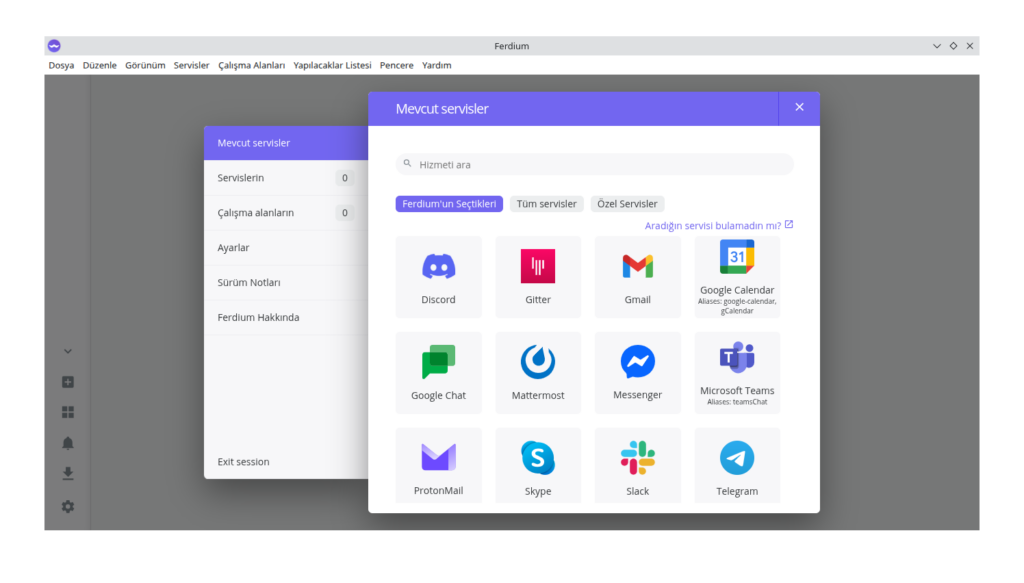The image size is (1024, 583).
Task: Open Ayarlar in settings navigation
Action: pyautogui.click(x=286, y=247)
